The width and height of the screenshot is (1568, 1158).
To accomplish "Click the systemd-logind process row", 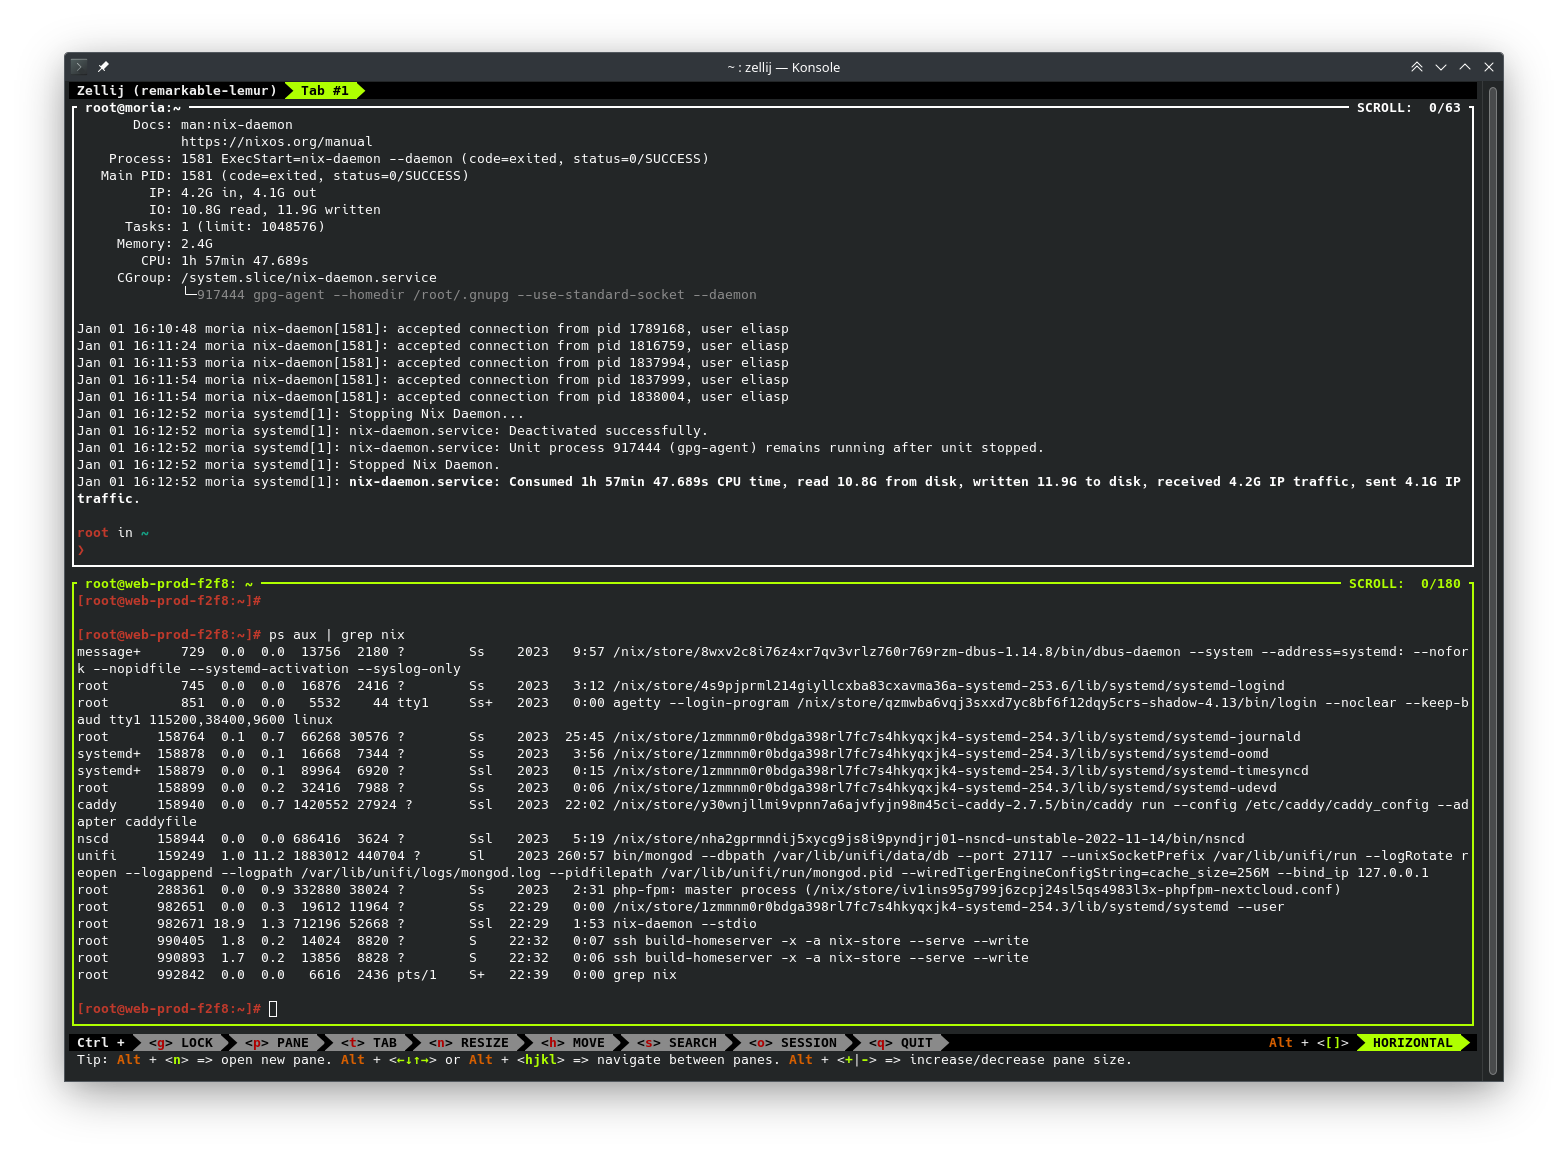I will coord(681,686).
